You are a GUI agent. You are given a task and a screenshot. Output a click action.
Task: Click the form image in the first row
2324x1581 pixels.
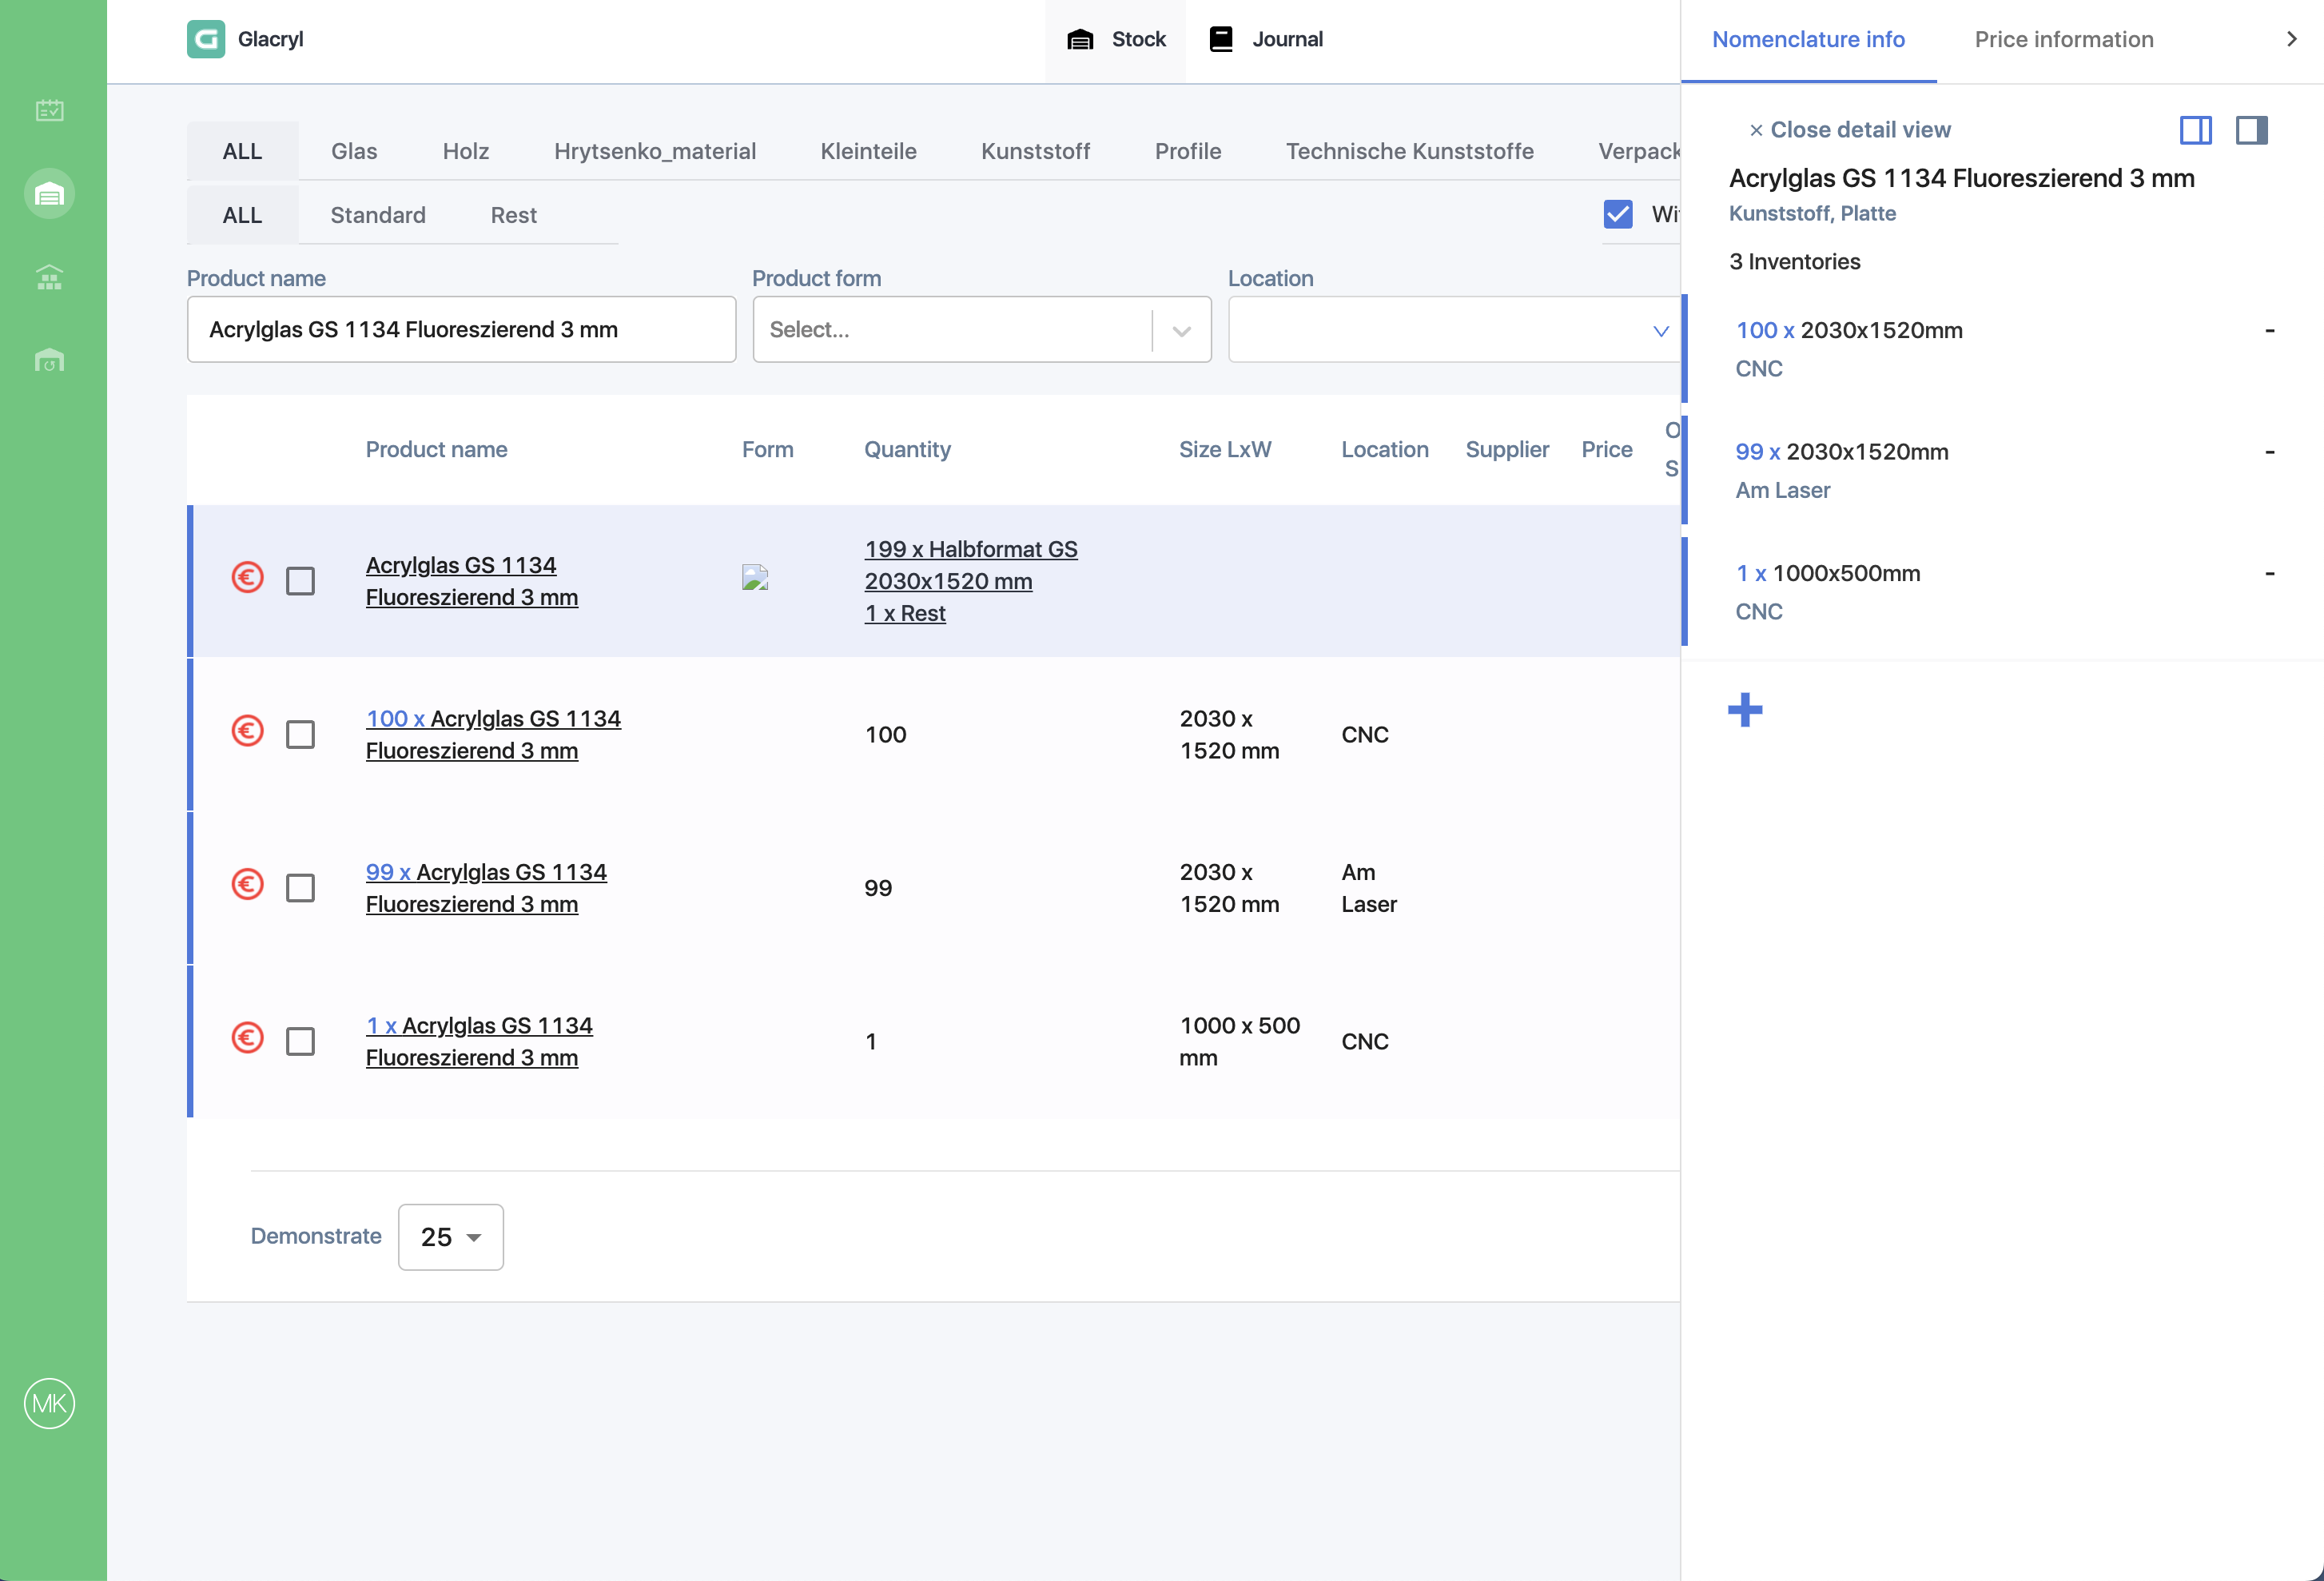point(755,578)
